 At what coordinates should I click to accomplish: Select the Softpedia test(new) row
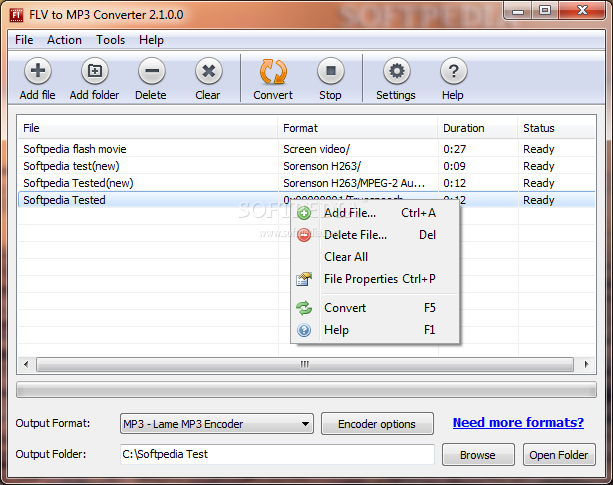[x=306, y=166]
